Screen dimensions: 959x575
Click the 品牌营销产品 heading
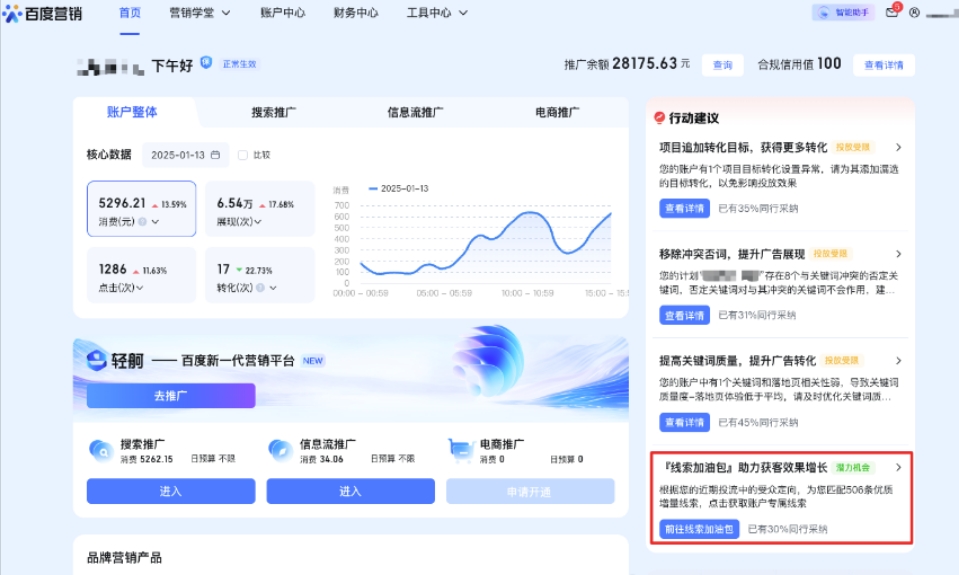(x=124, y=557)
